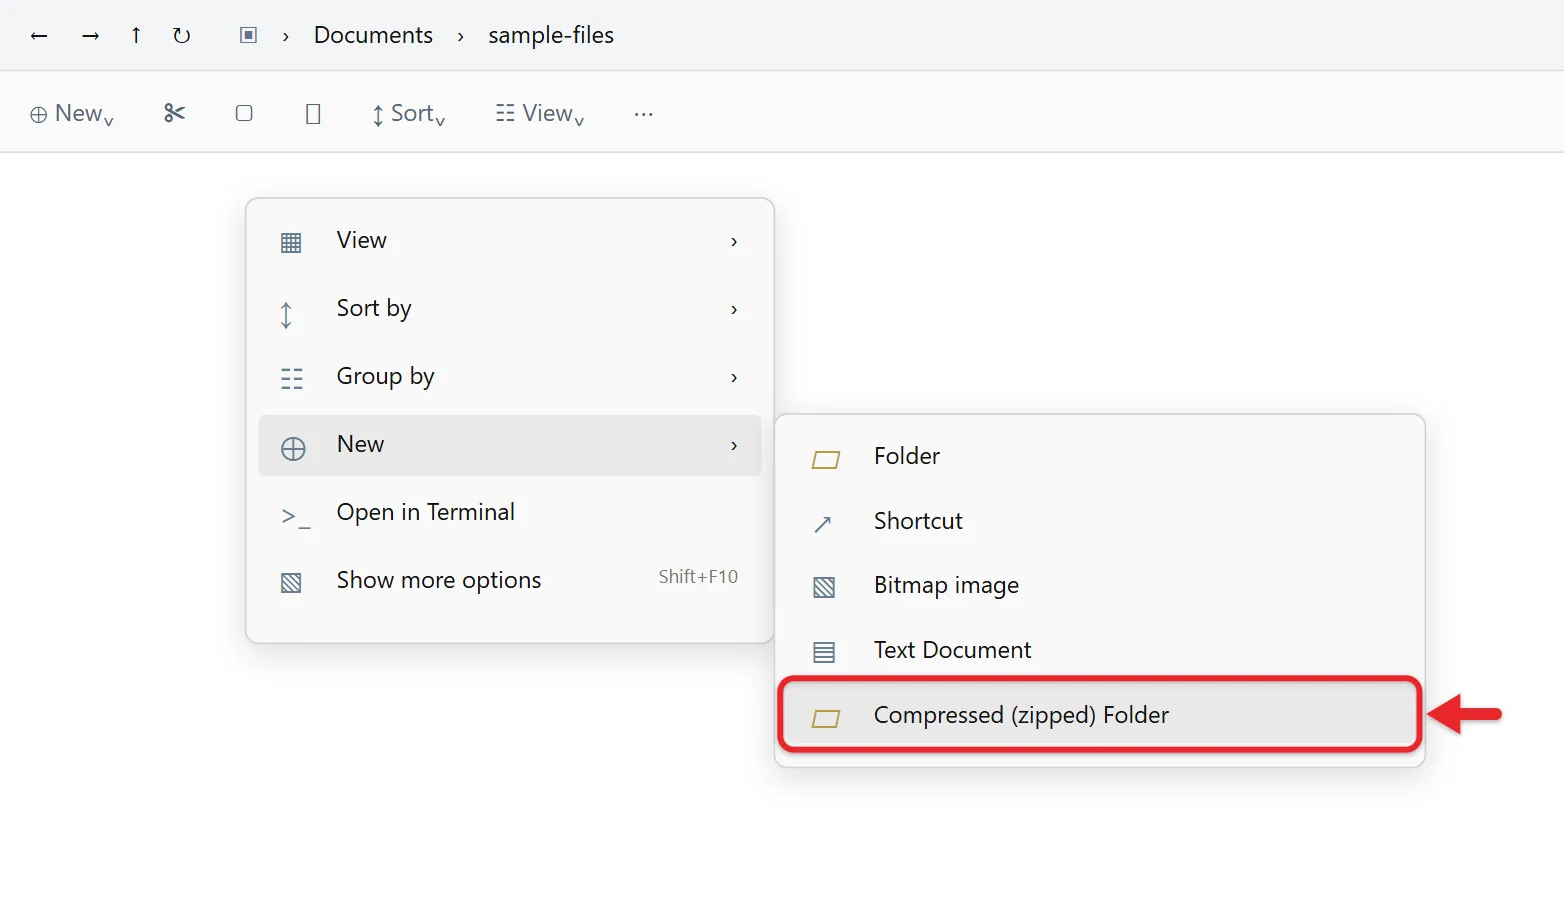Choose Show more options
This screenshot has height=918, width=1564.
tap(510, 581)
